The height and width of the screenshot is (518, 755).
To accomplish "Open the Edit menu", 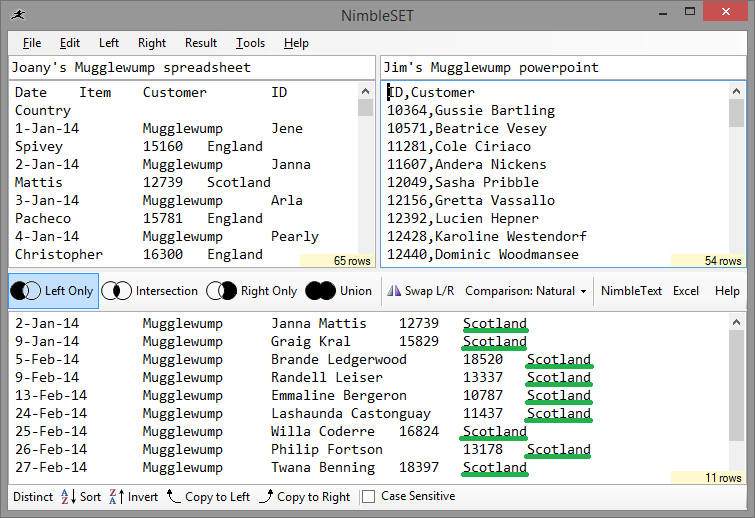I will coord(70,43).
